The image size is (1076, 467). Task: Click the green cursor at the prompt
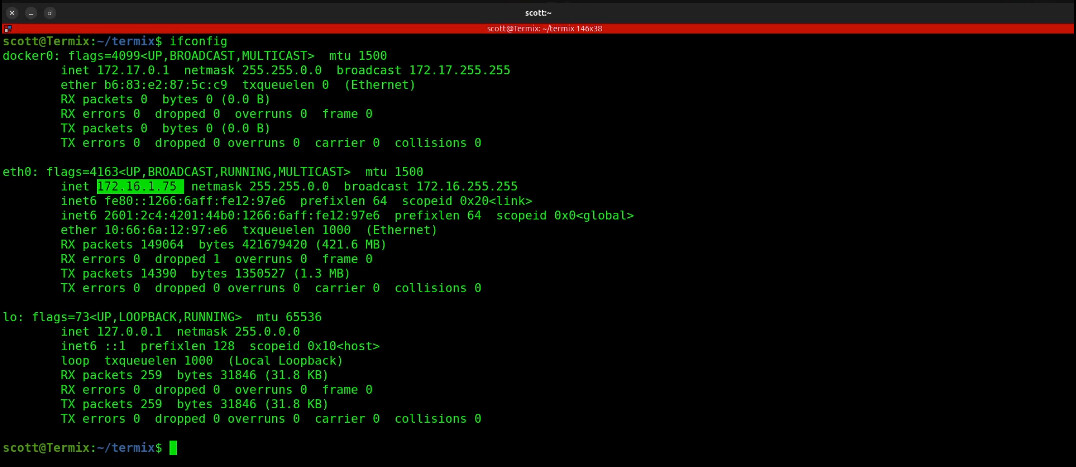tap(173, 448)
